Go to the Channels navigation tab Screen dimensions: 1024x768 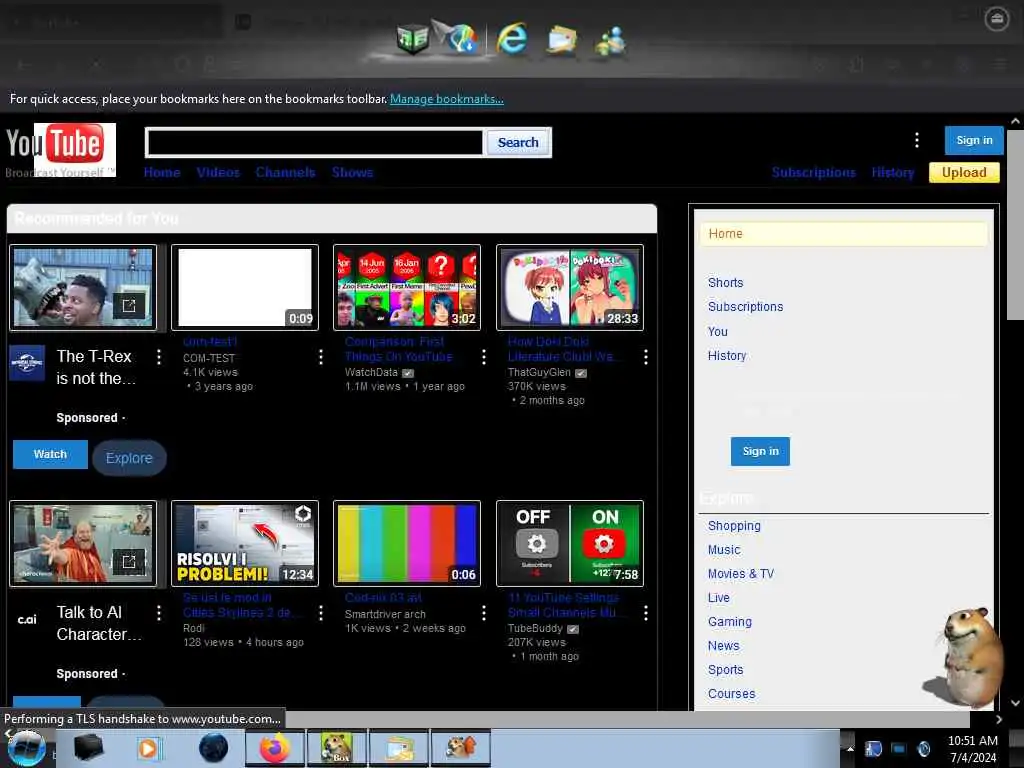pos(285,172)
